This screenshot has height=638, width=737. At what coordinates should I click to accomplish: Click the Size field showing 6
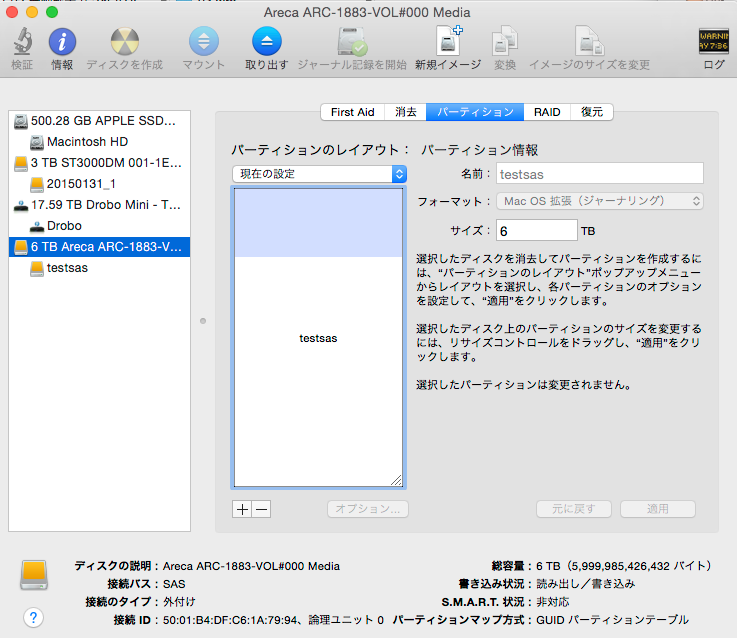[536, 231]
